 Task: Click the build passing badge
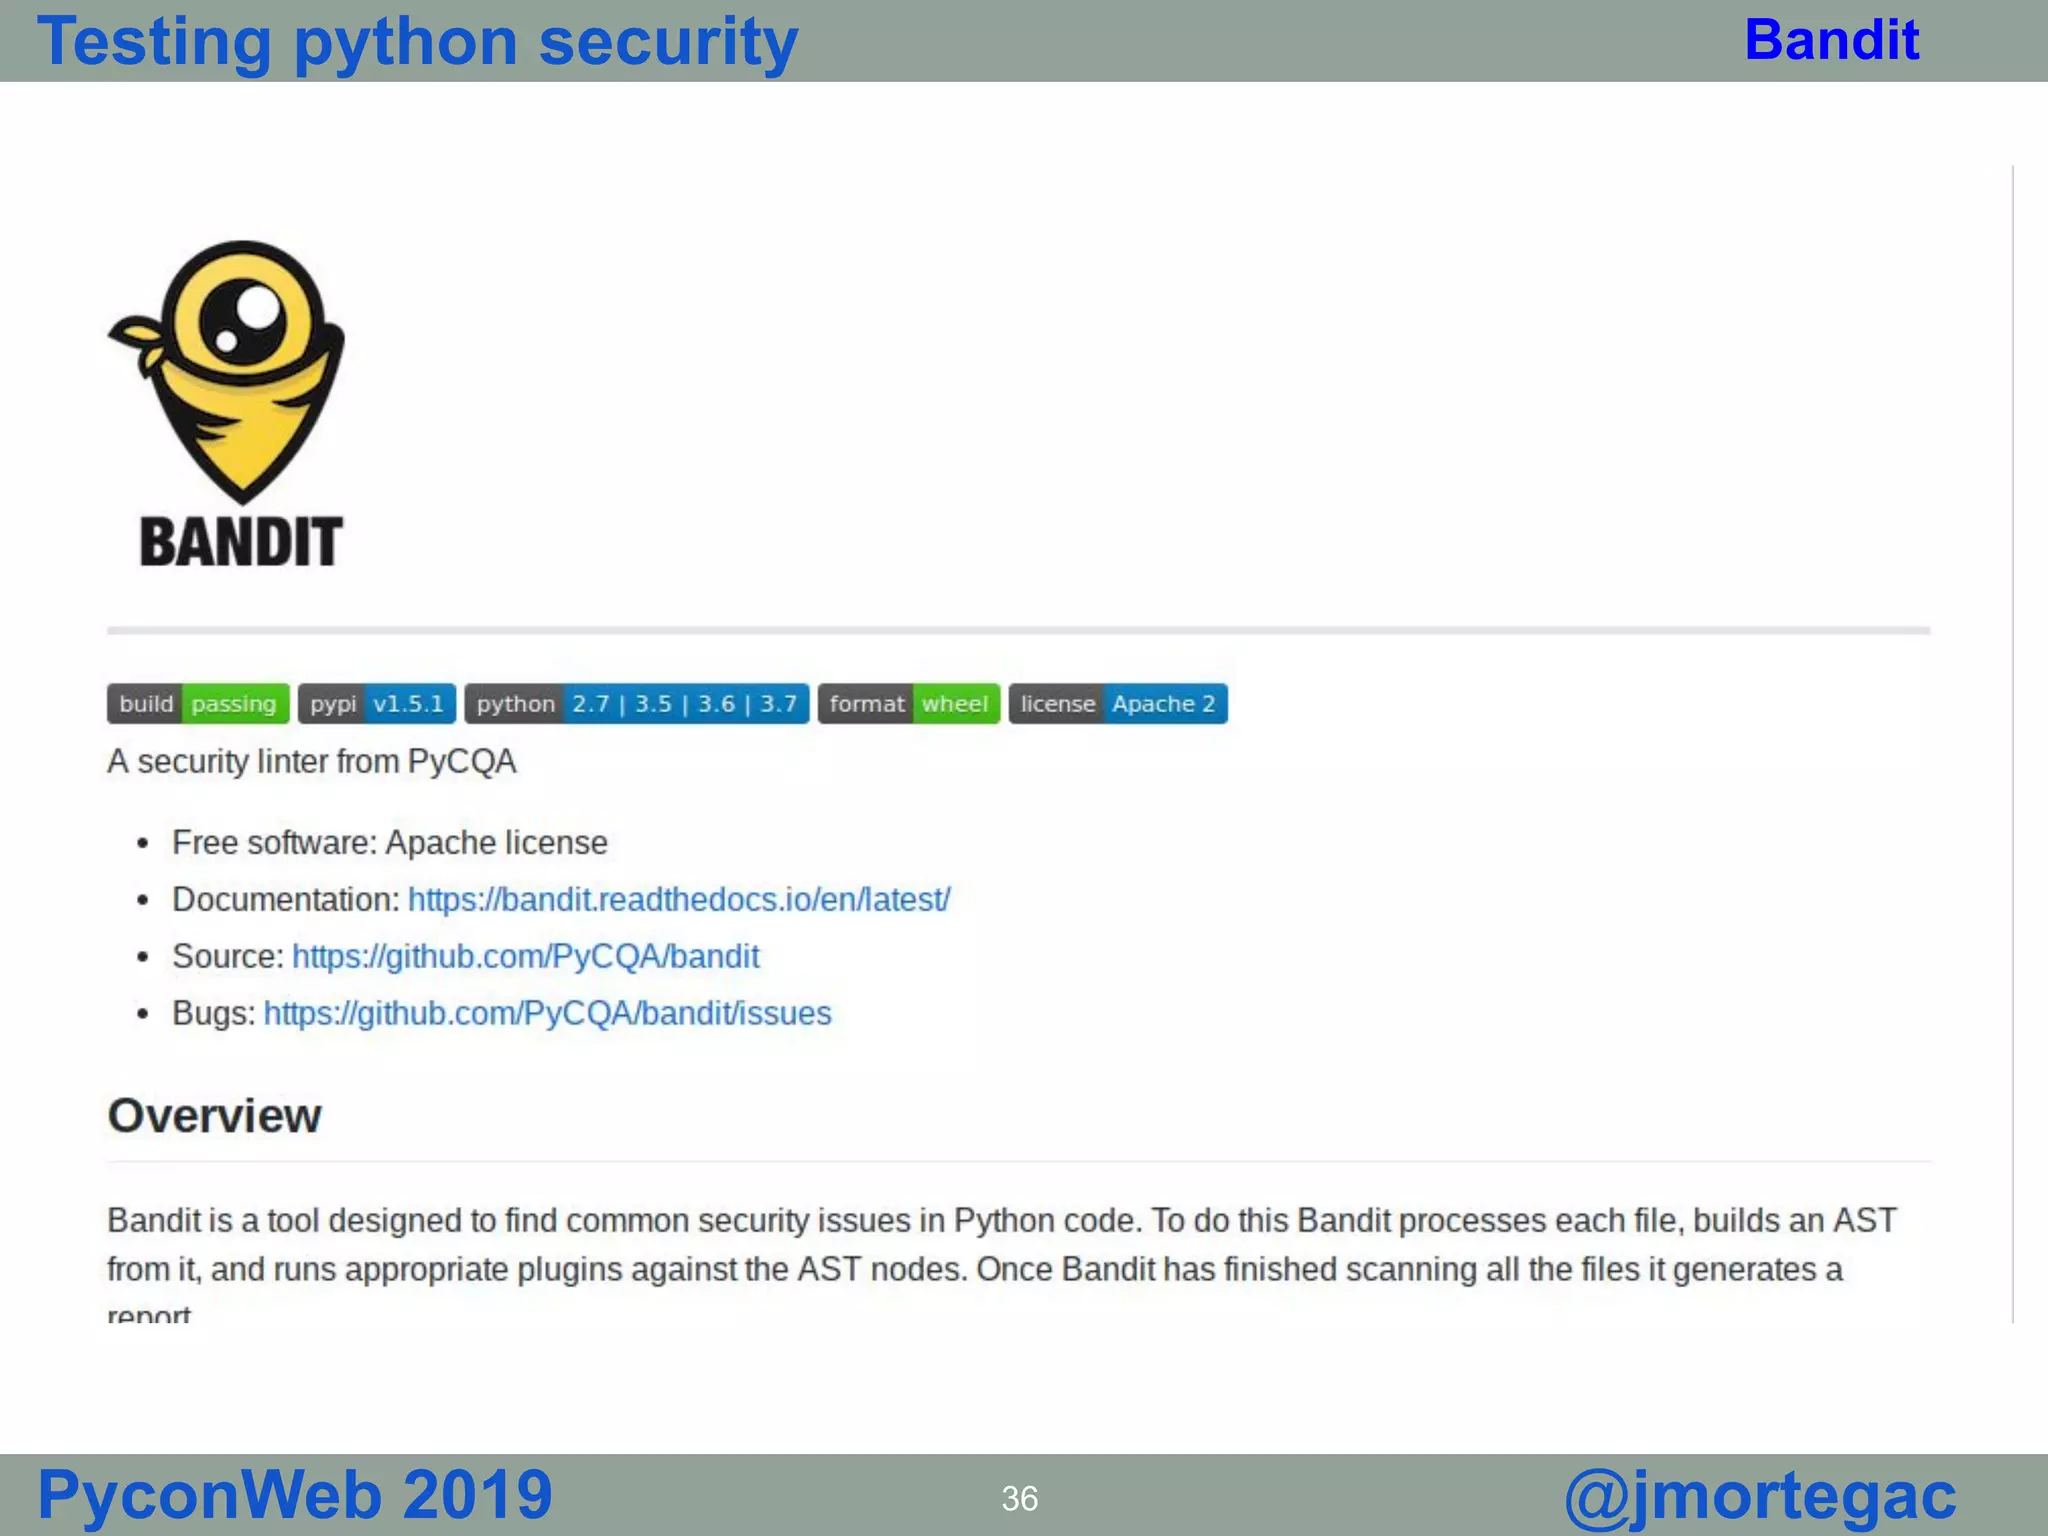click(x=198, y=703)
